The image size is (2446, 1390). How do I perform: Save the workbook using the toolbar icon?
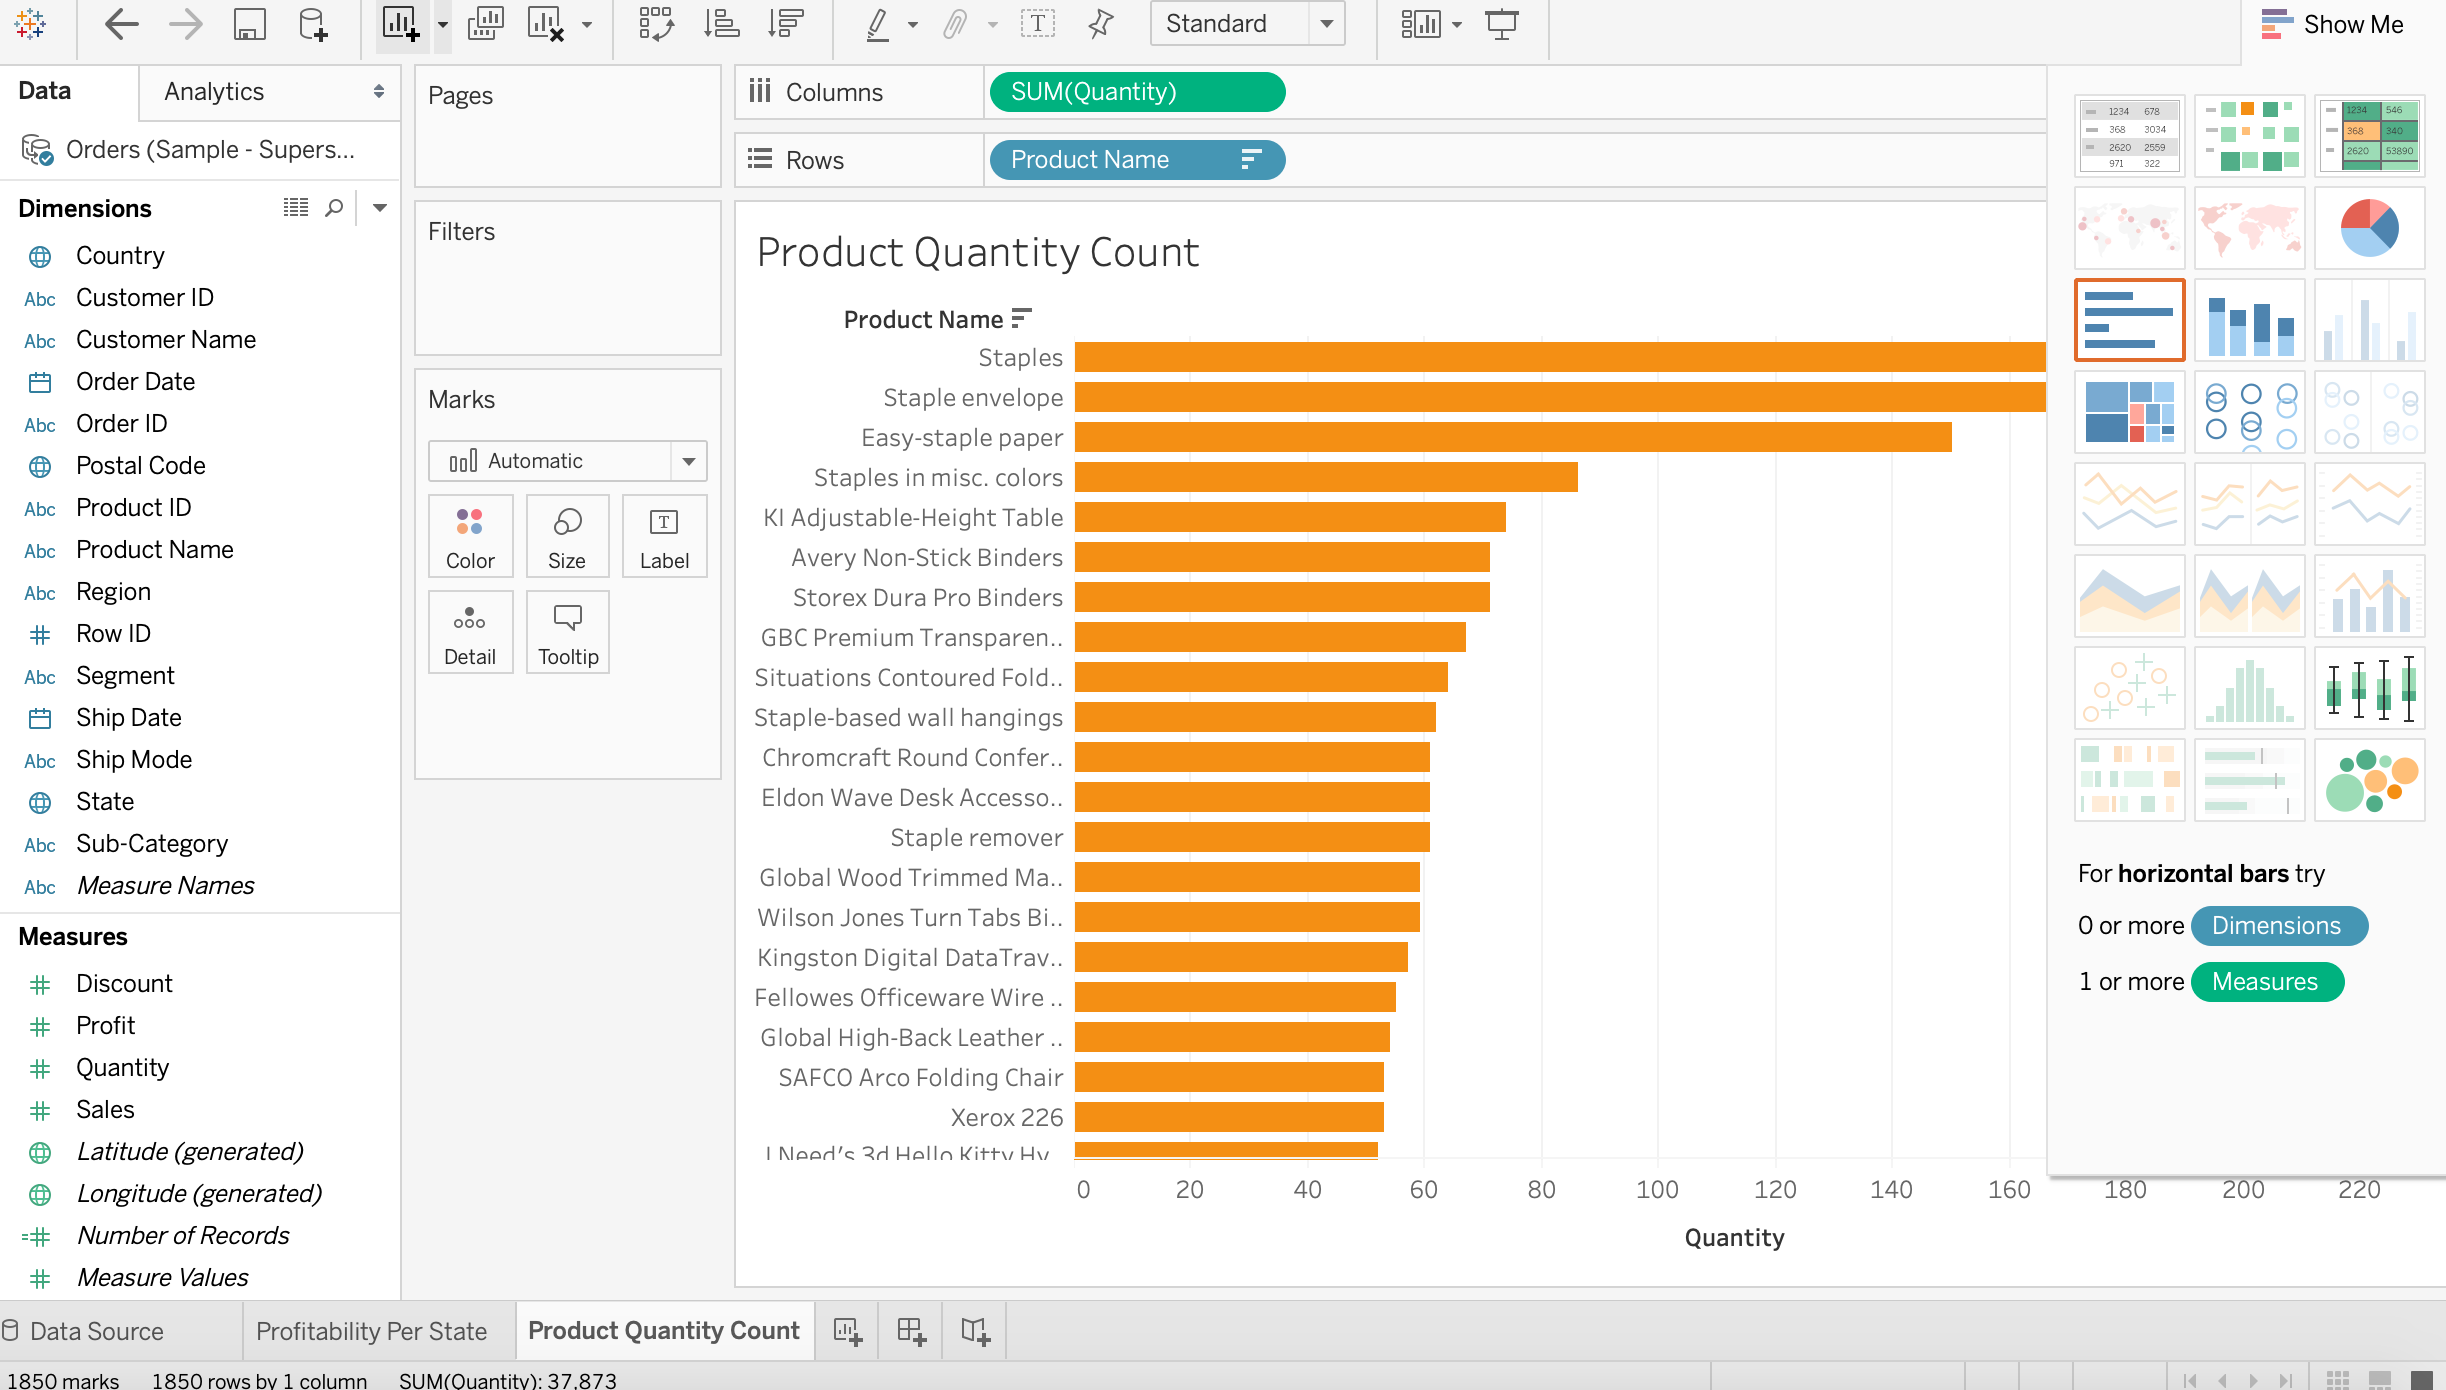coord(249,23)
